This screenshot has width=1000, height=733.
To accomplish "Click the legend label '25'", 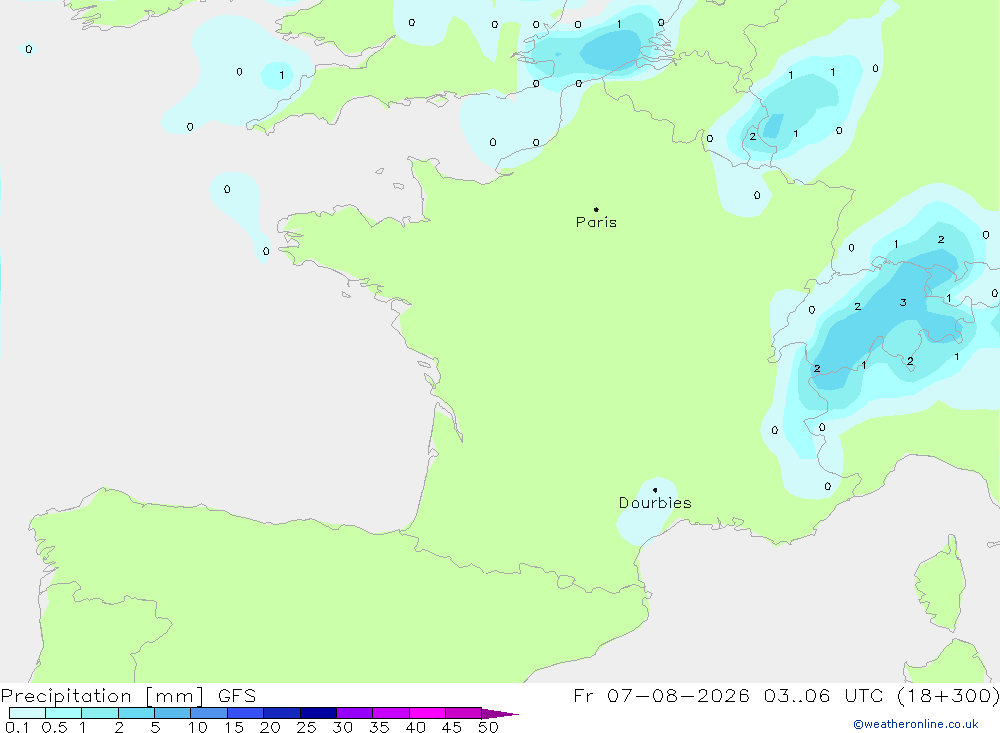I will [x=307, y=727].
